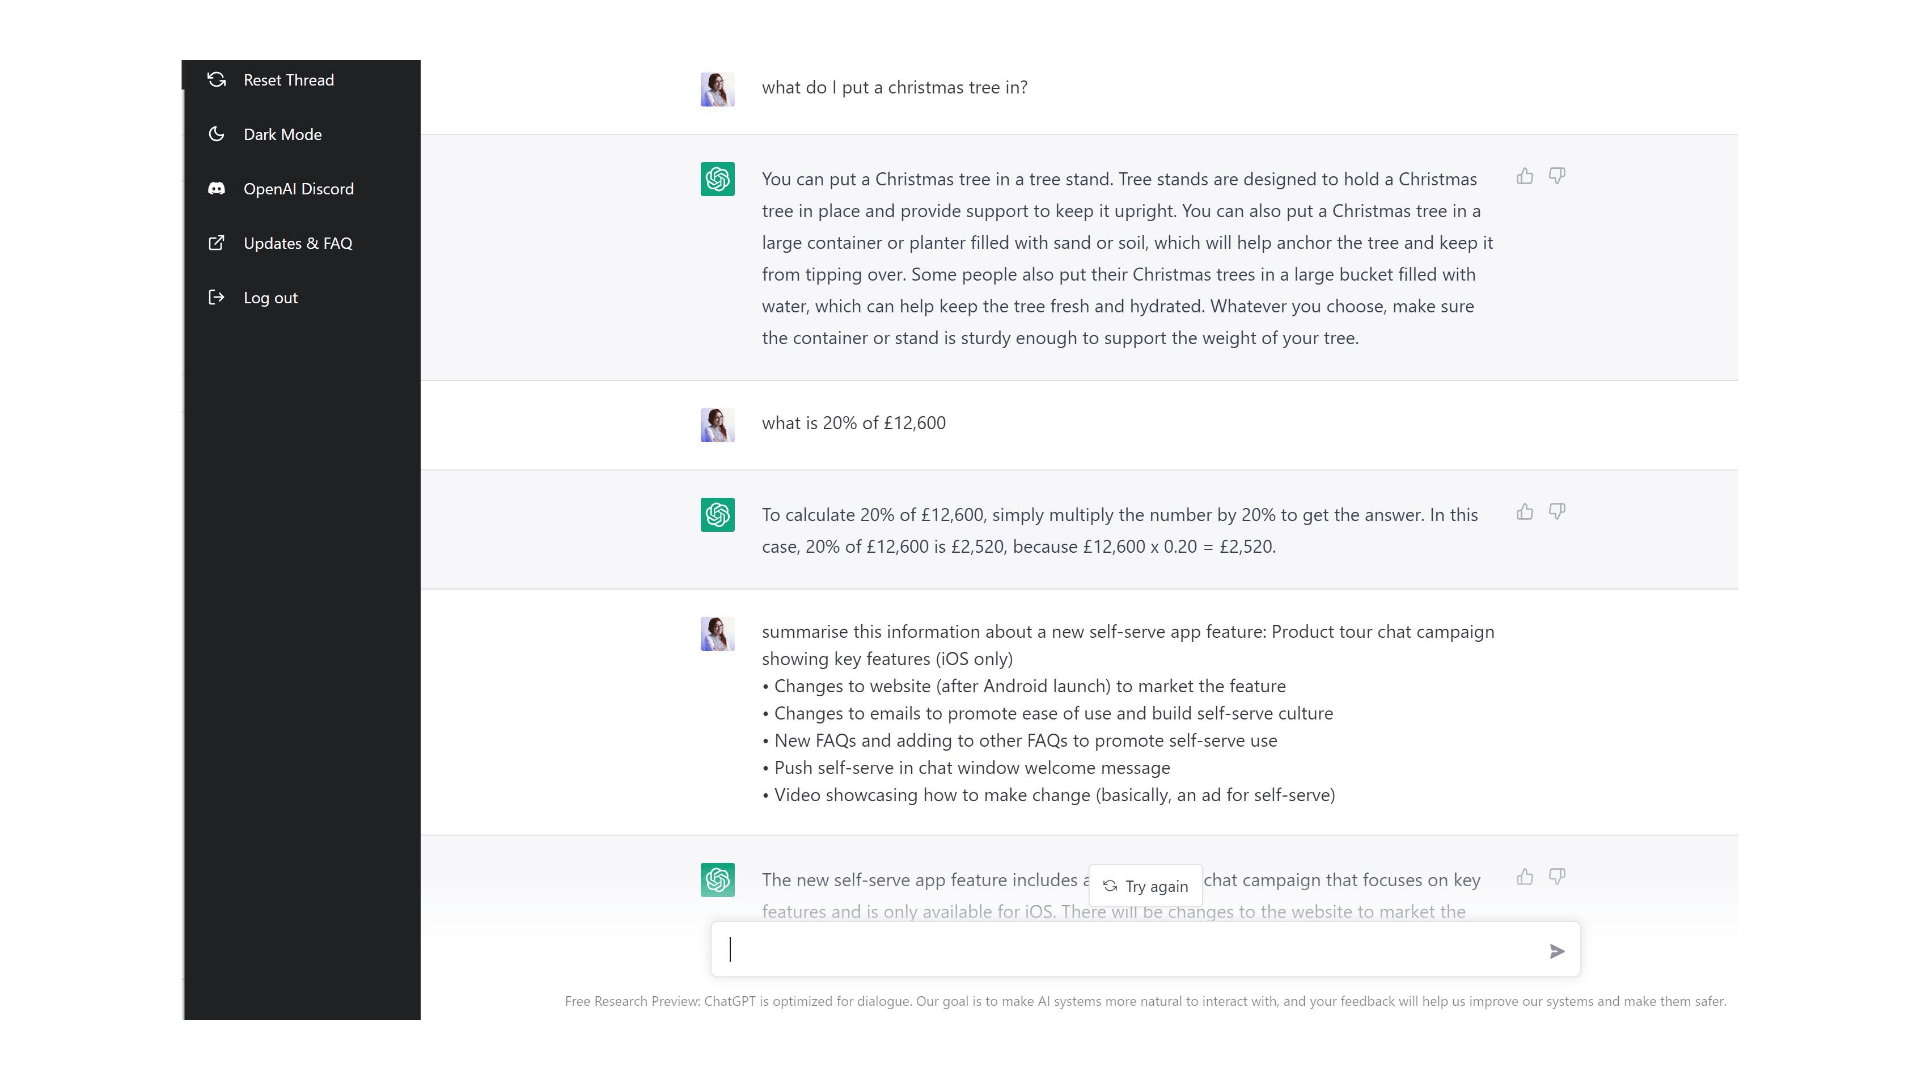Click the send message arrow icon
The width and height of the screenshot is (1920, 1080).
(1557, 951)
